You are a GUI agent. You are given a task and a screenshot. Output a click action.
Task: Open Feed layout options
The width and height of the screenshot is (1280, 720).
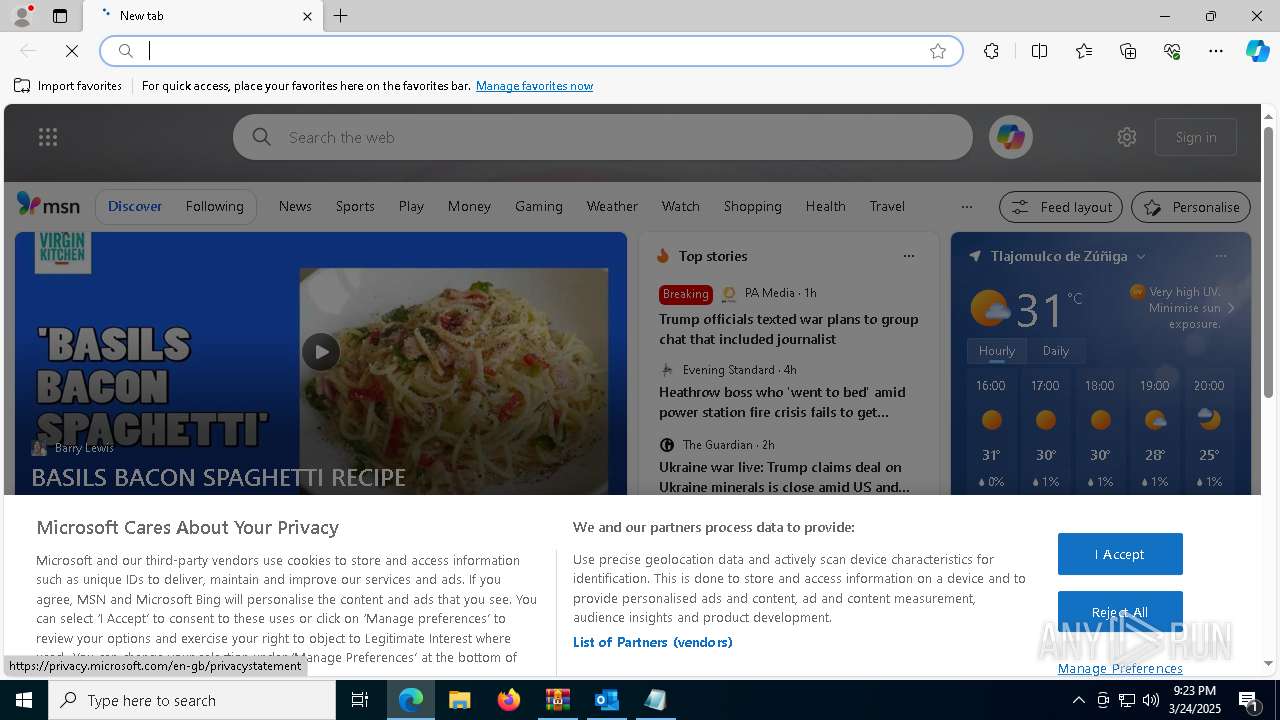[x=1061, y=207]
